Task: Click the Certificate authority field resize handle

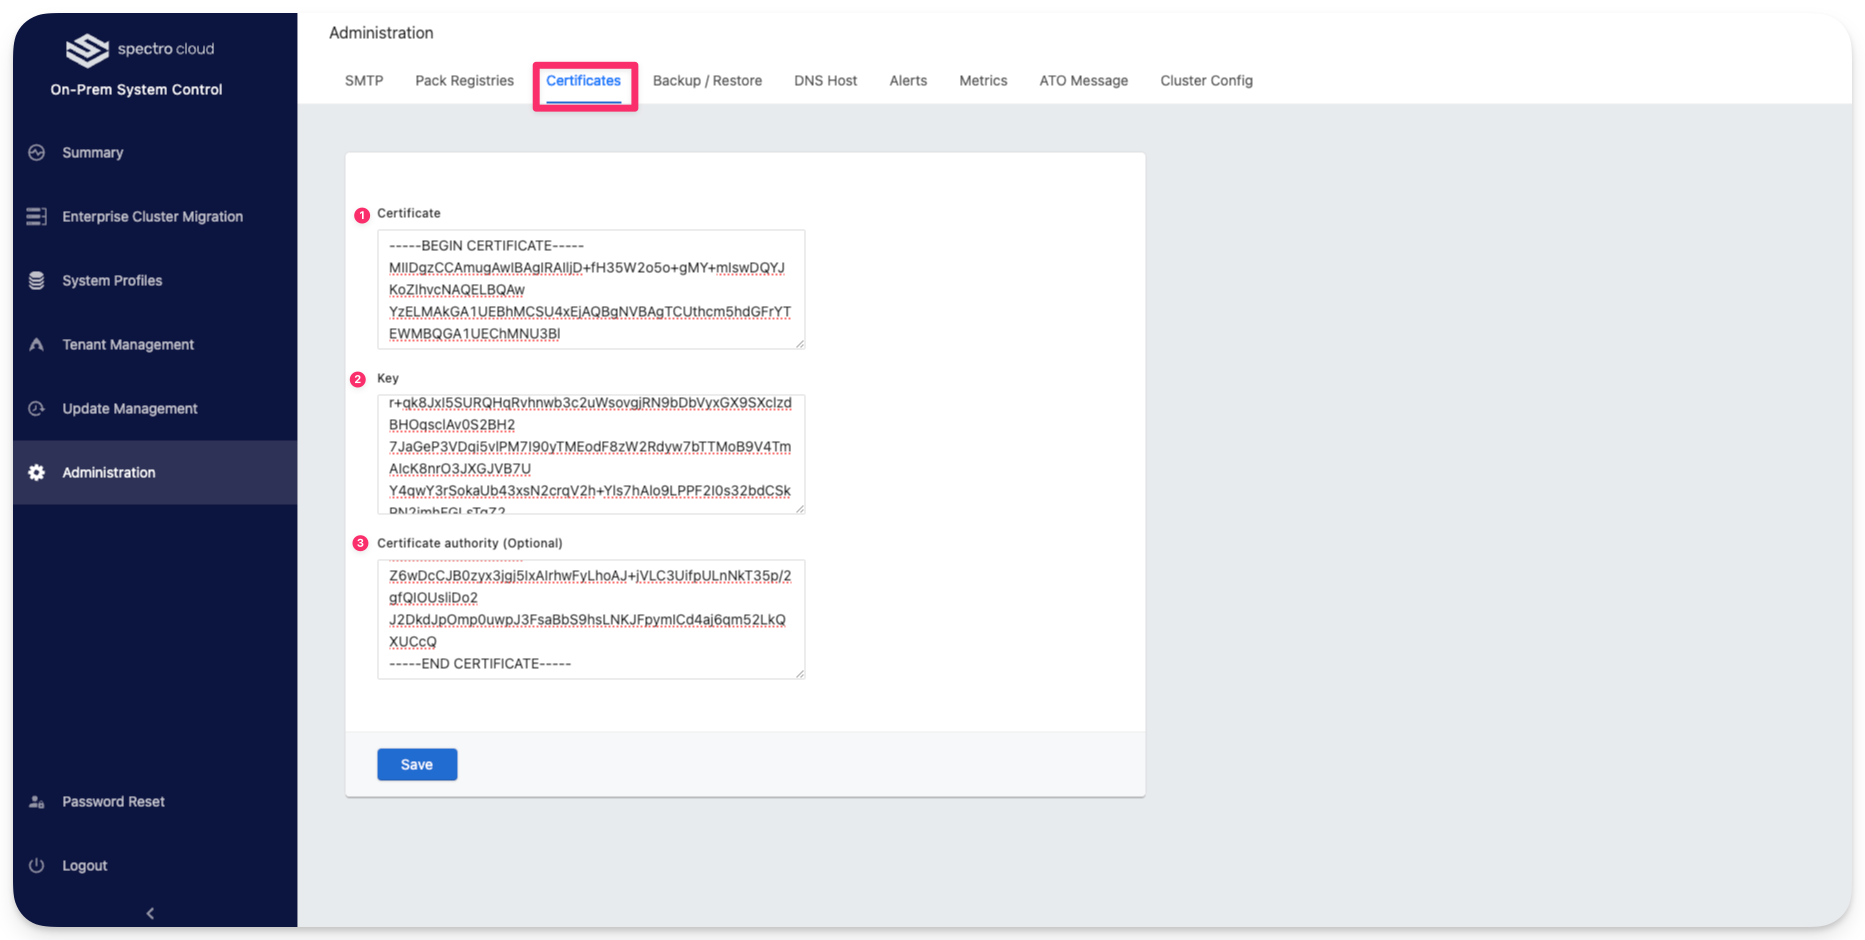Action: click(800, 674)
